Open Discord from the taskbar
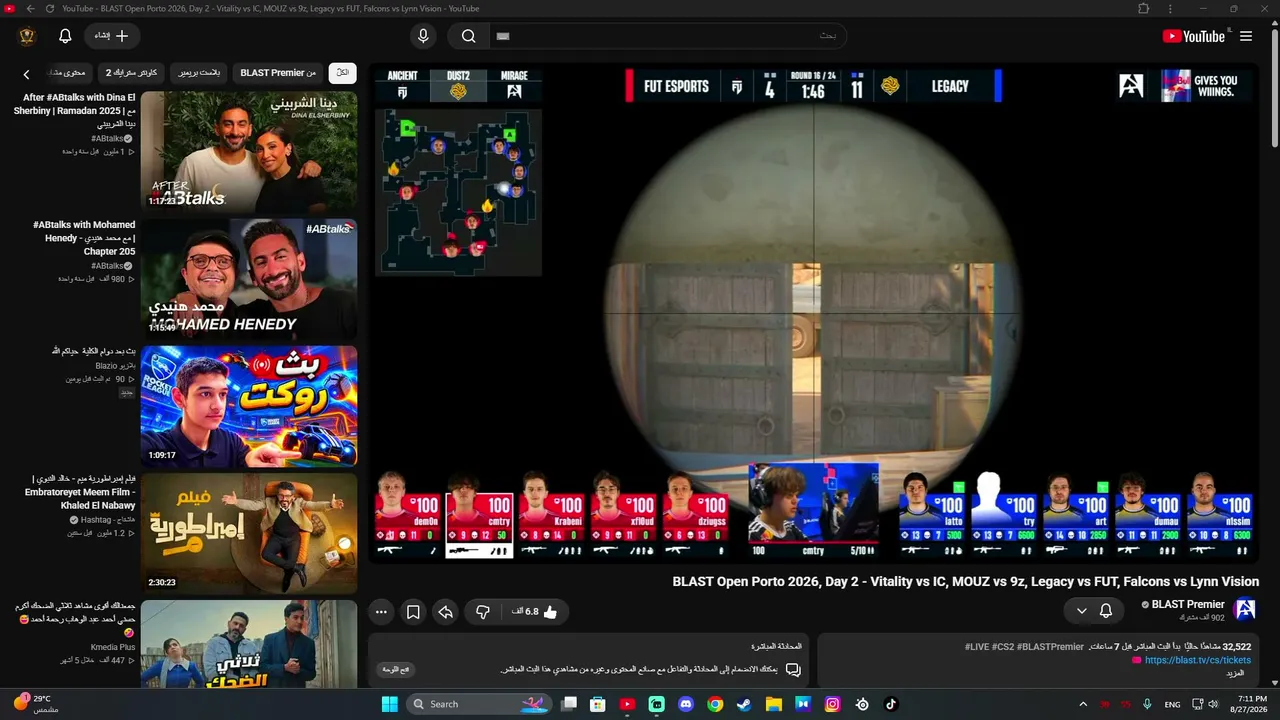Screen dimensions: 1280x720 (x=686, y=704)
